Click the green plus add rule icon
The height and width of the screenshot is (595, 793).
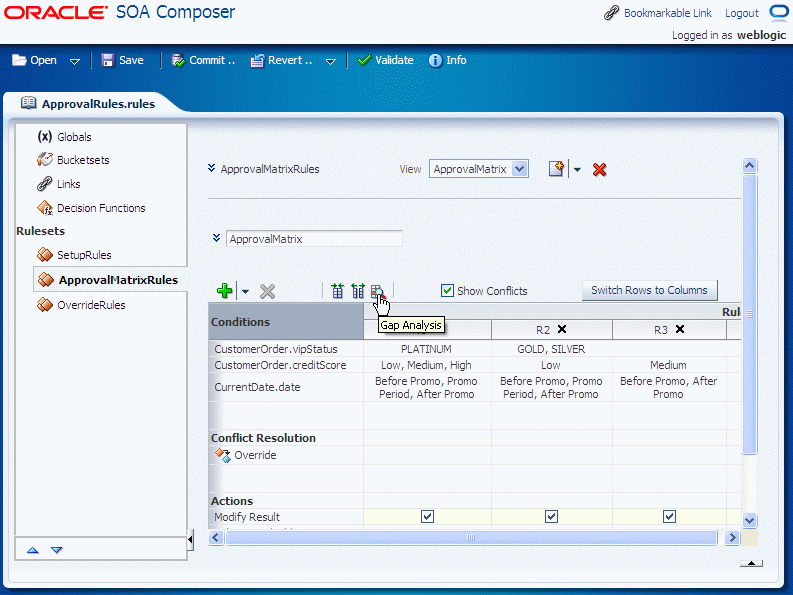pyautogui.click(x=224, y=291)
